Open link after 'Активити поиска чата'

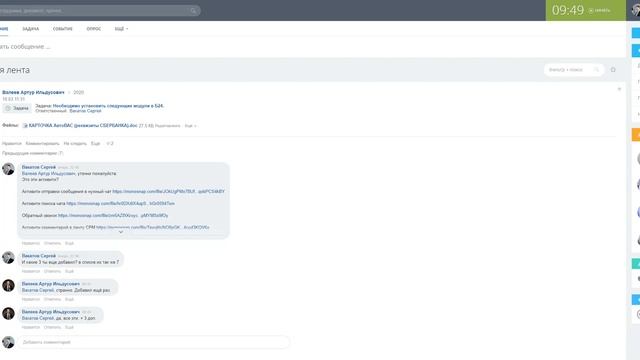120,203
